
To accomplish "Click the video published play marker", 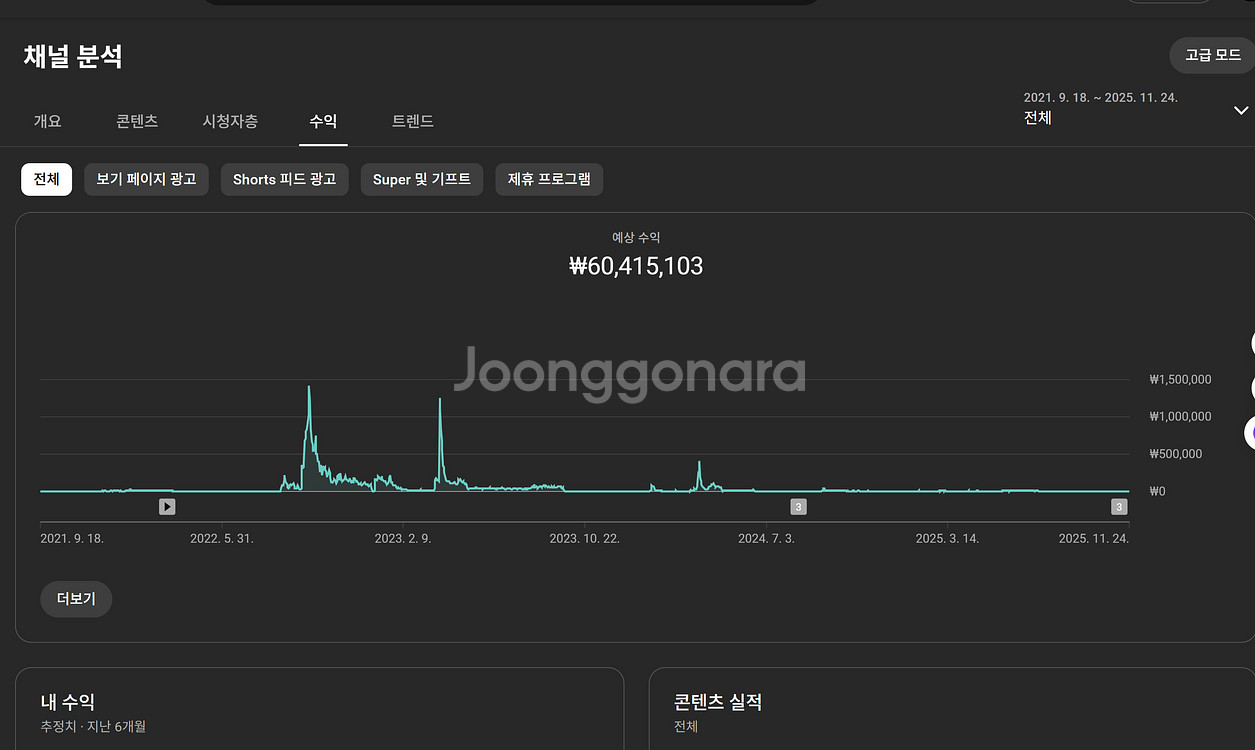I will tap(167, 507).
